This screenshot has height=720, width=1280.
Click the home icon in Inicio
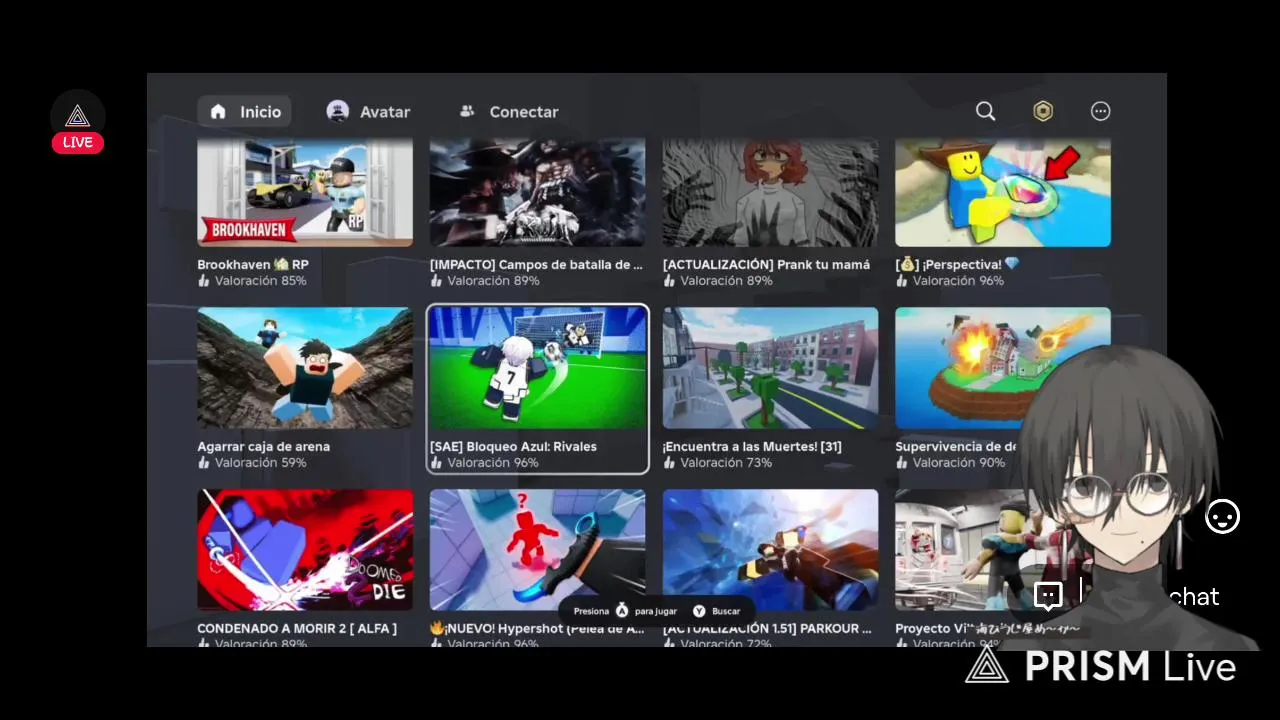pos(218,112)
